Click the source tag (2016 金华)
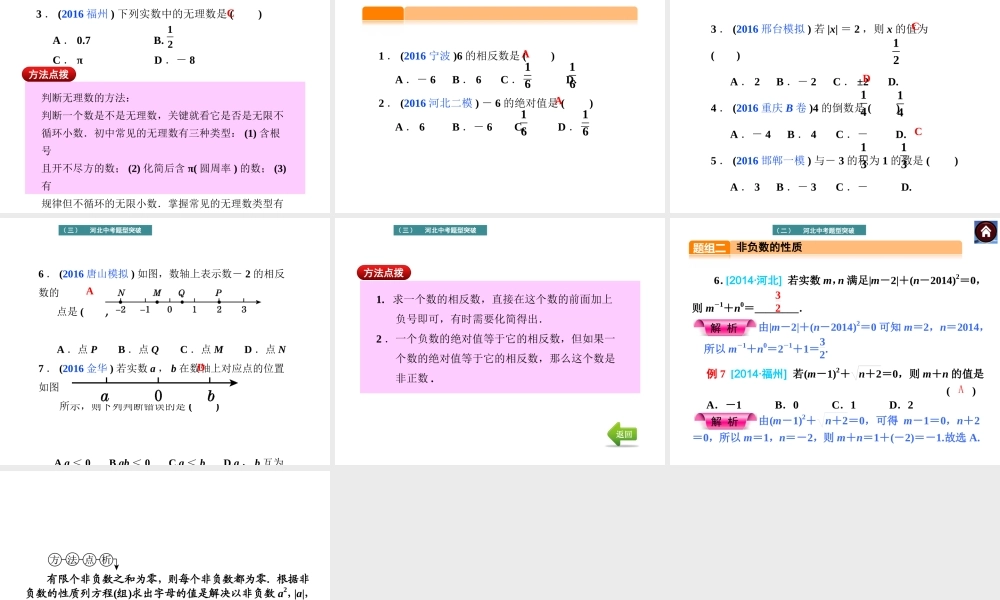1000x600 pixels. pos(86,369)
